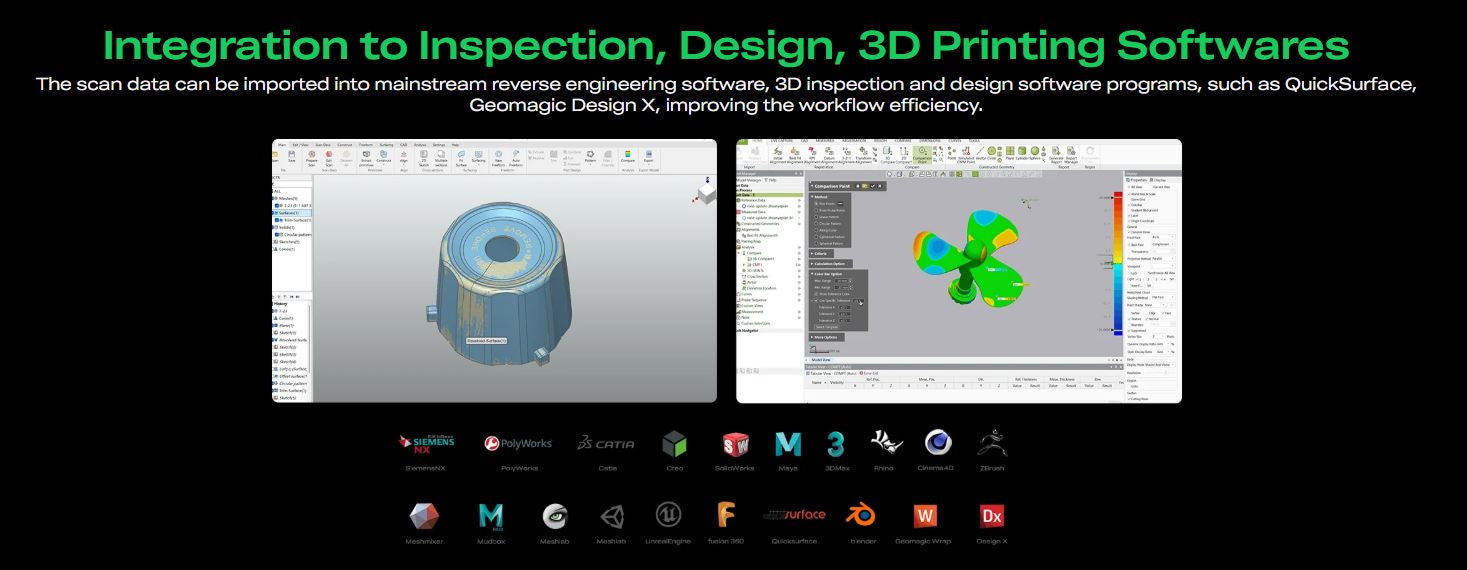This screenshot has width=1467, height=570.
Task: Switch to Scan Data tab in QuickSurface
Action: 323,145
